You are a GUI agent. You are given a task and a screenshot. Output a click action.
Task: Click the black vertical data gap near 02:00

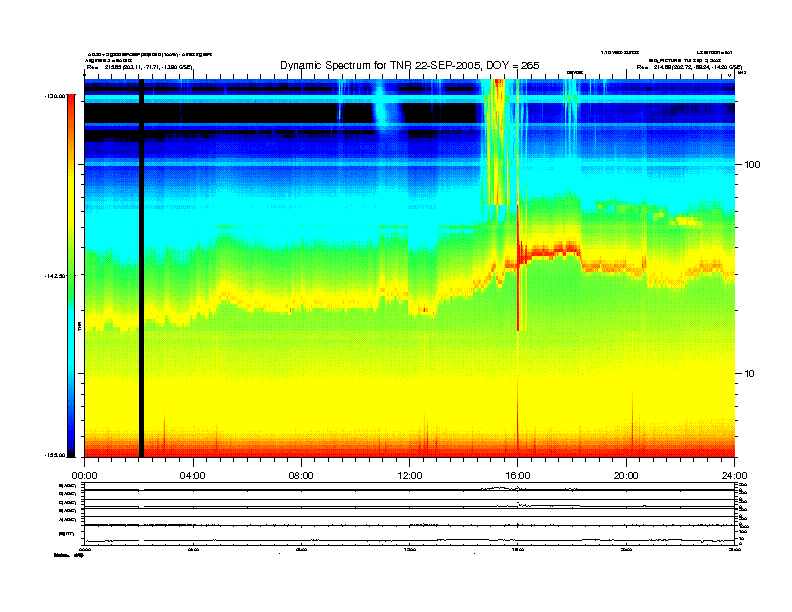pyautogui.click(x=141, y=268)
